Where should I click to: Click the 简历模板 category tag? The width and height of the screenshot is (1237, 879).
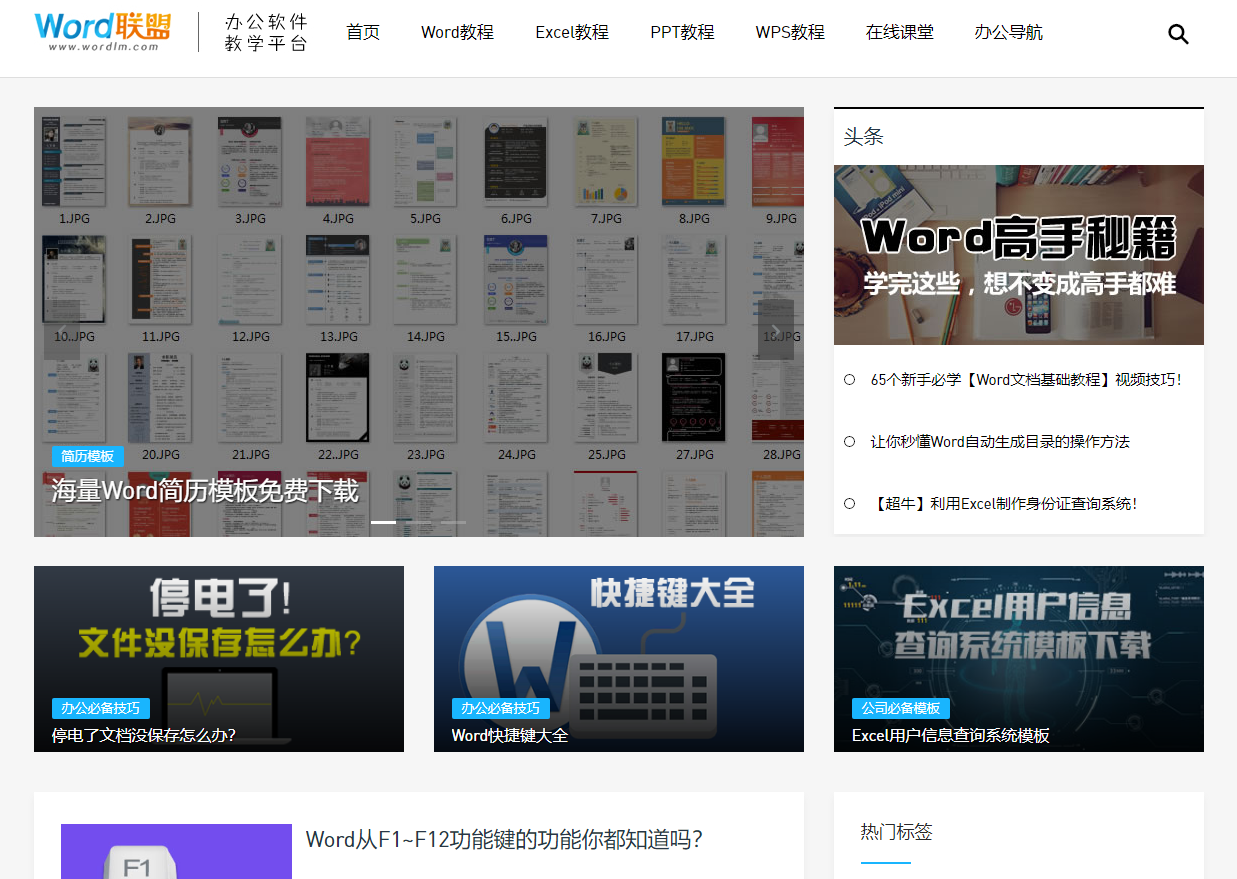(x=88, y=456)
